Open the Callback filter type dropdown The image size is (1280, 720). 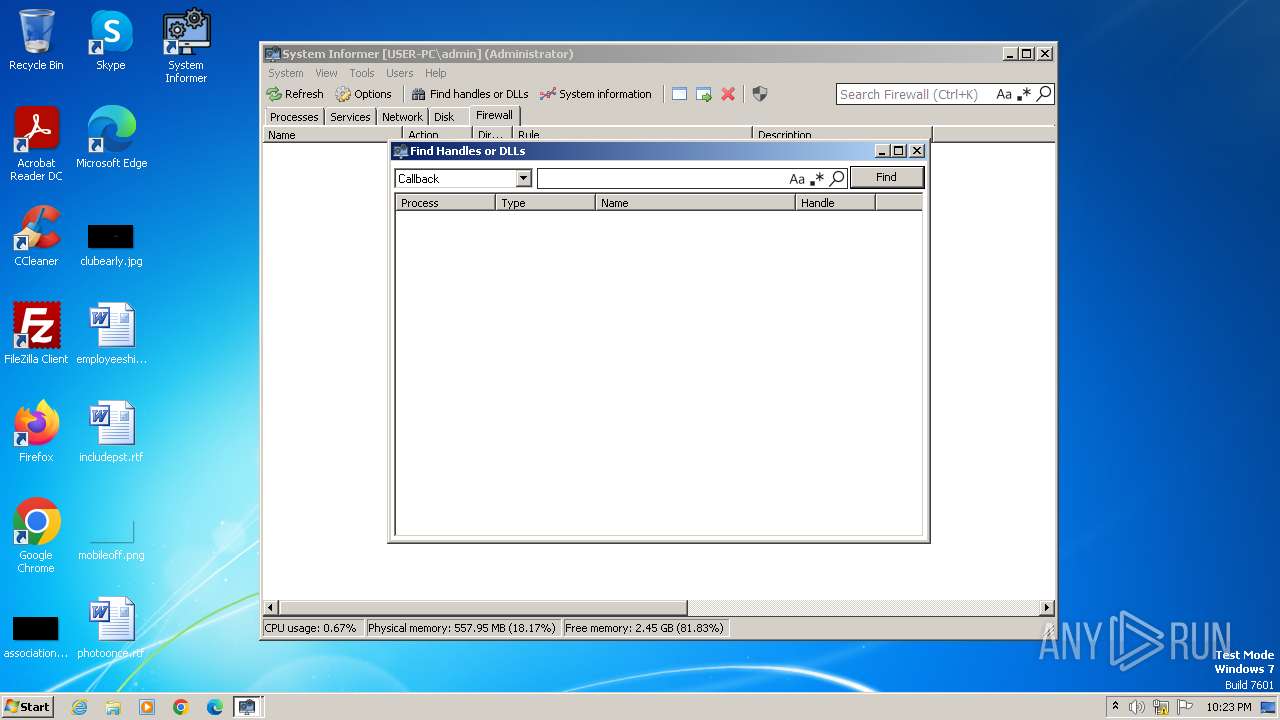[x=523, y=179]
